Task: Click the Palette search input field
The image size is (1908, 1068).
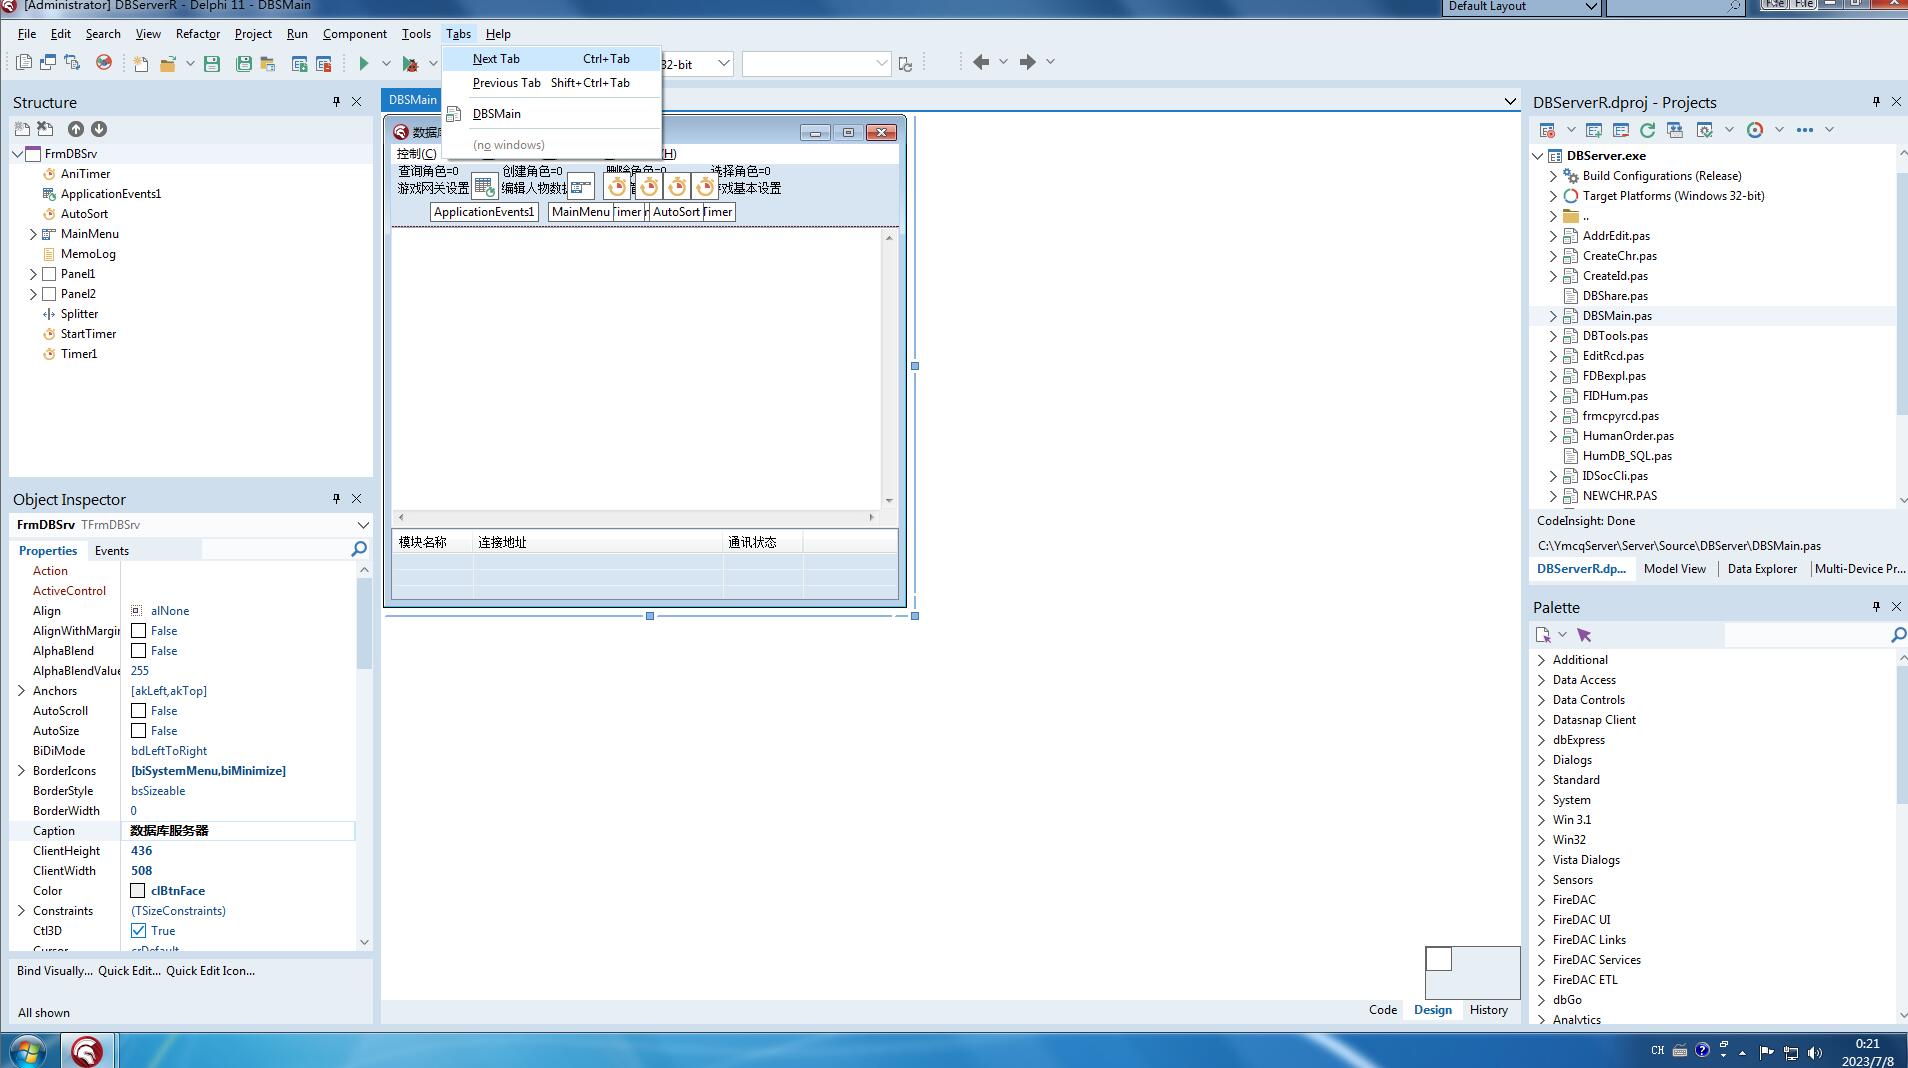Action: [1805, 635]
